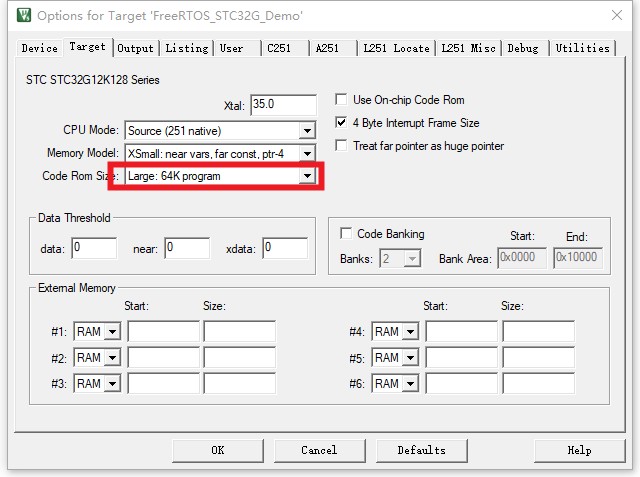Close the Options for Target dialog
Screen dimensions: 640x477
click(x=617, y=15)
